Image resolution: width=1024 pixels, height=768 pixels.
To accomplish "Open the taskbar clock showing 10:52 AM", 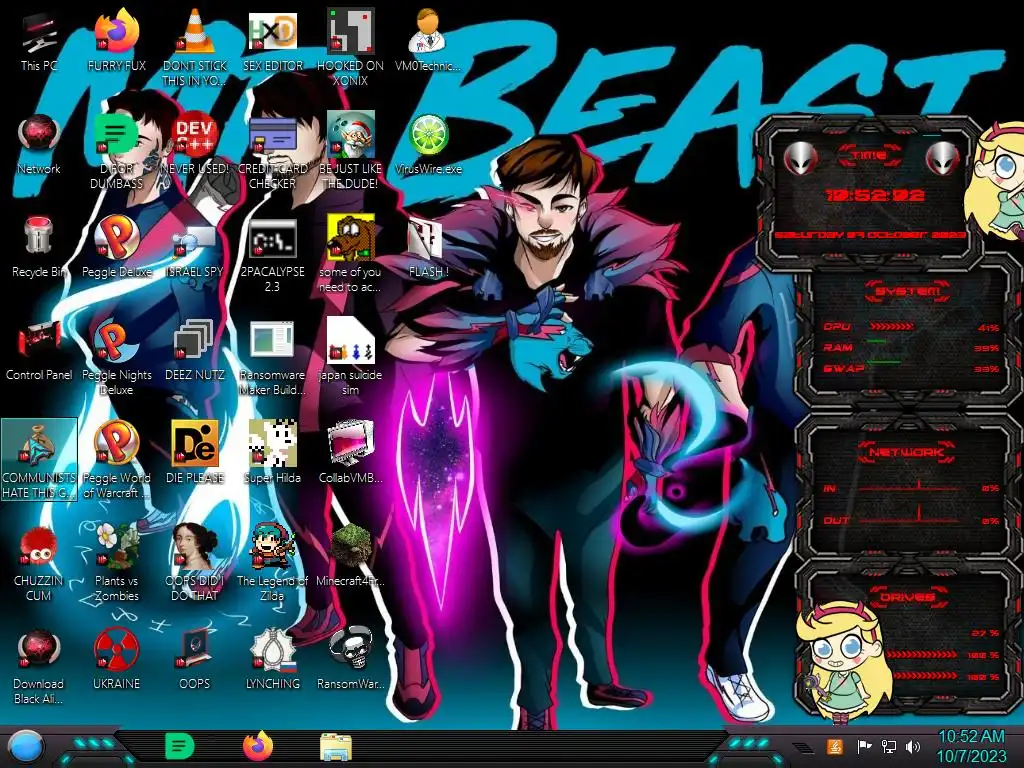I will [x=972, y=746].
